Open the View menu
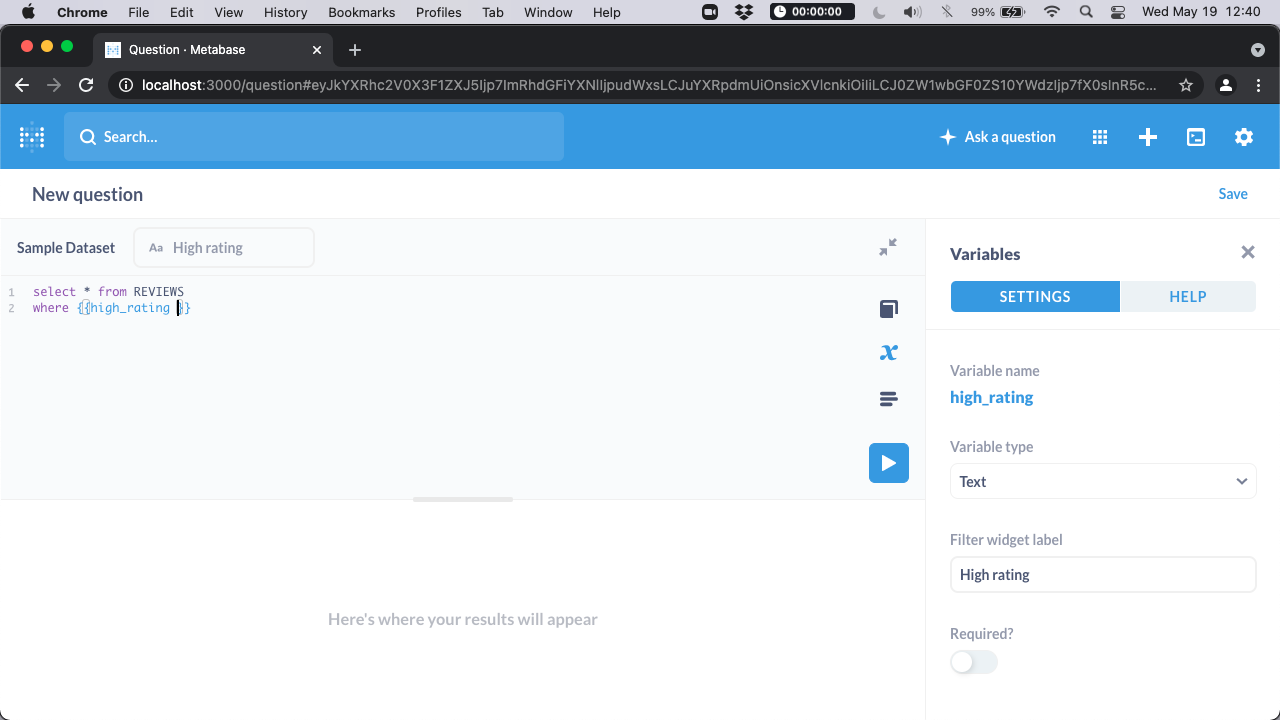This screenshot has height=720, width=1280. click(229, 12)
